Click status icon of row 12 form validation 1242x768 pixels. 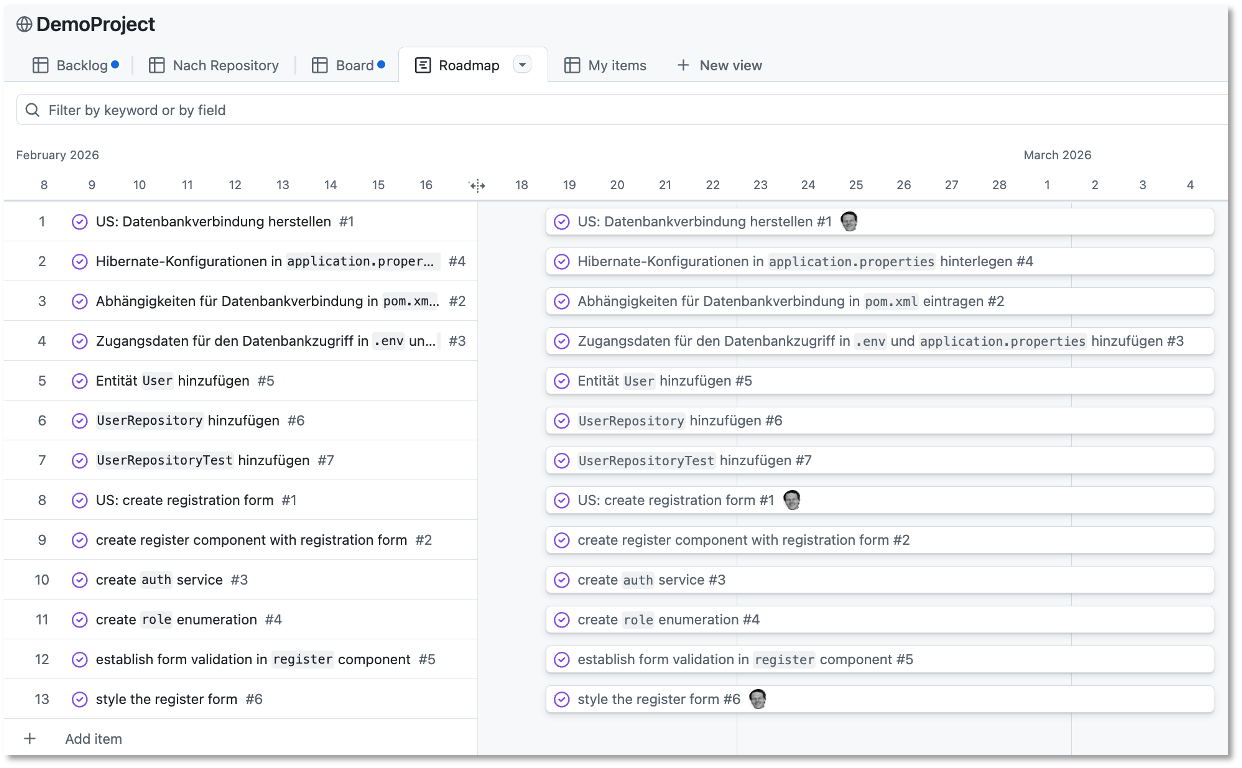(80, 660)
